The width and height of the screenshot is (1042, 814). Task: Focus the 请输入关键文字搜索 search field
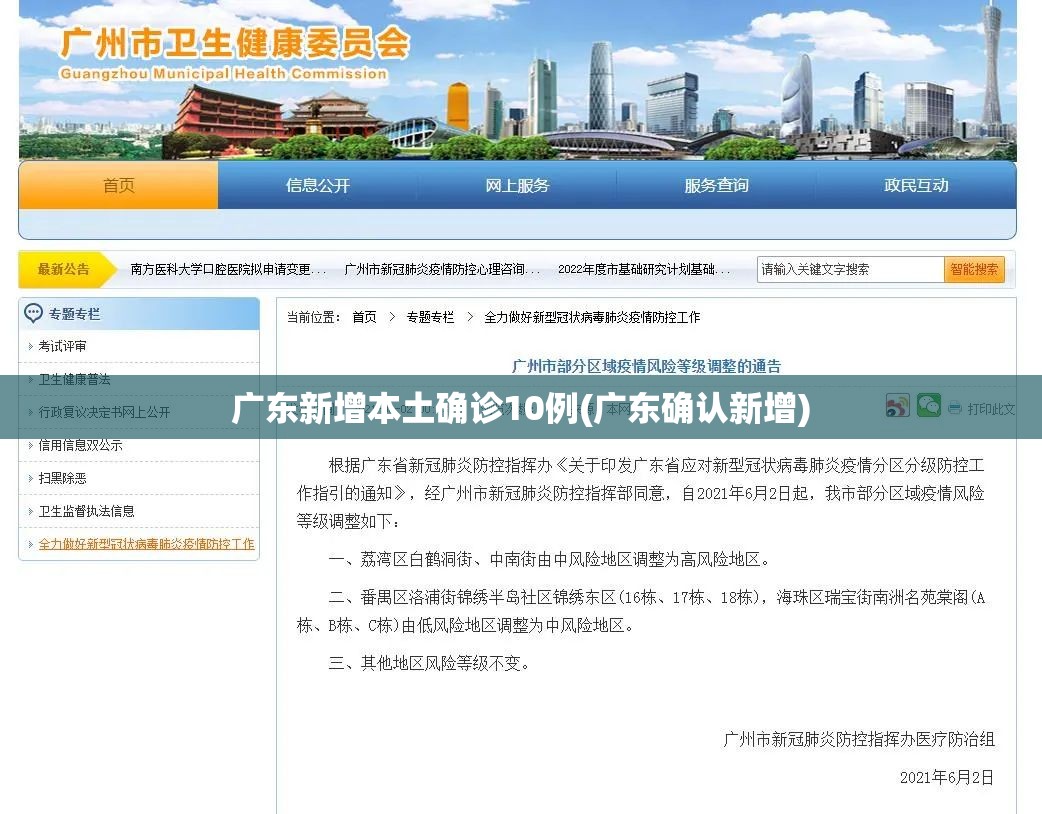click(851, 269)
